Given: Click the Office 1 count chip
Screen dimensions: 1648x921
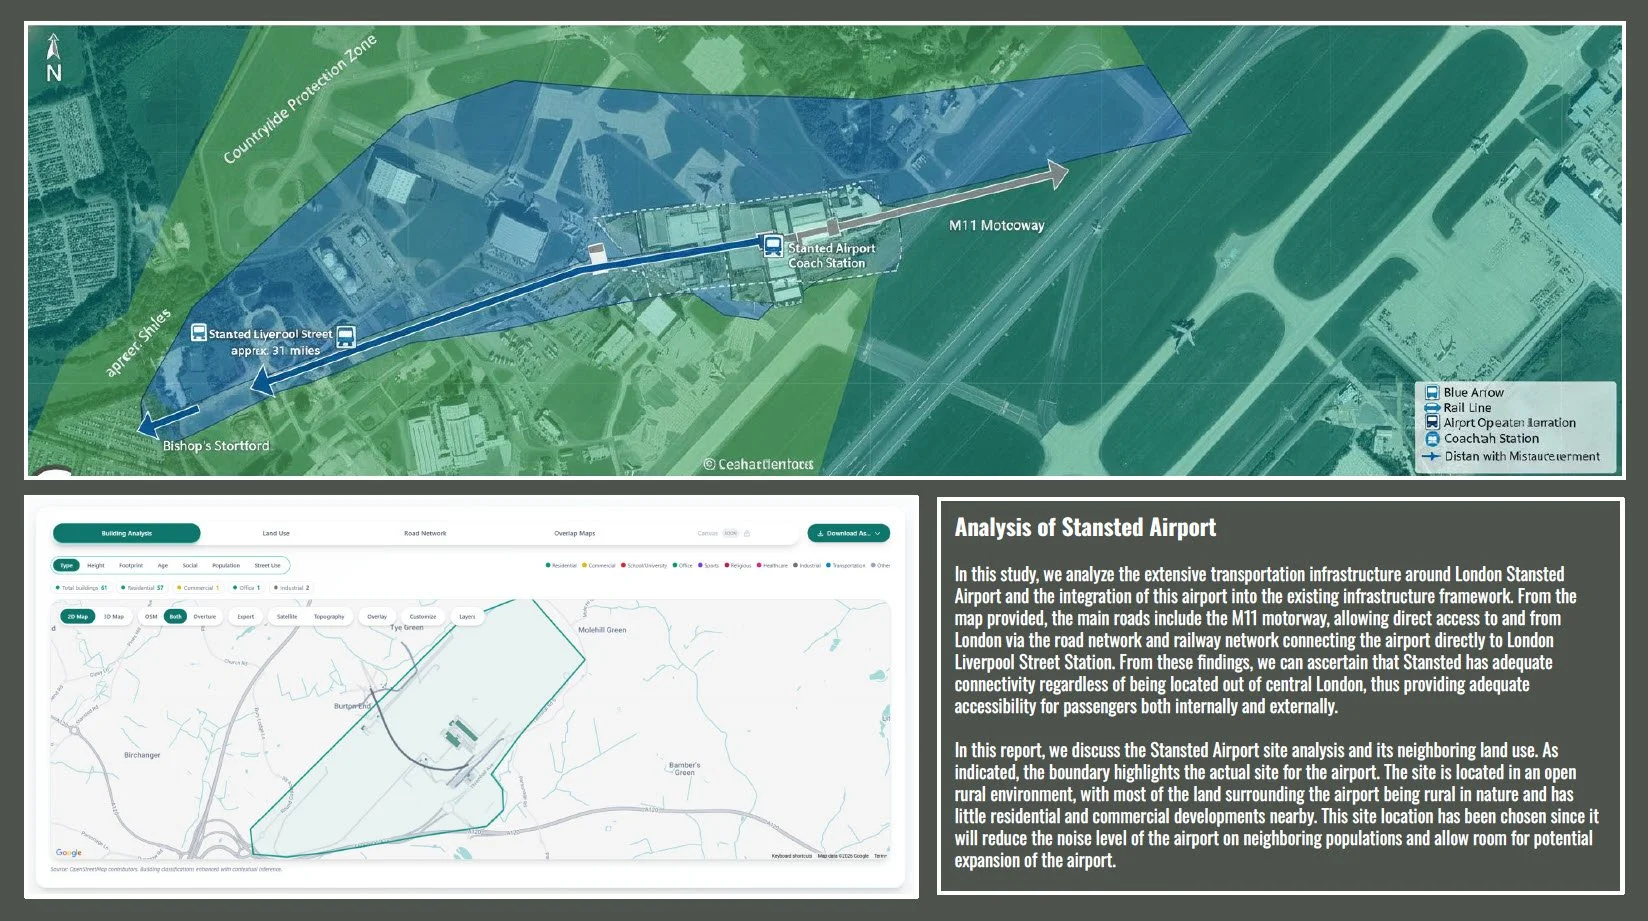Looking at the screenshot, I should pos(246,588).
